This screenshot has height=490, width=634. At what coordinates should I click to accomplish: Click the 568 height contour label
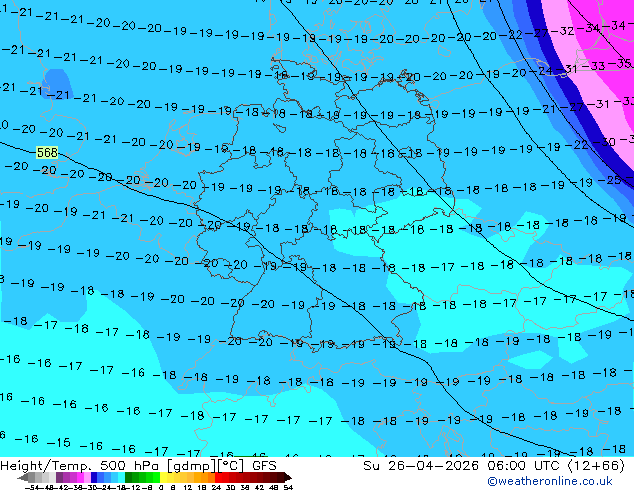coord(47,152)
